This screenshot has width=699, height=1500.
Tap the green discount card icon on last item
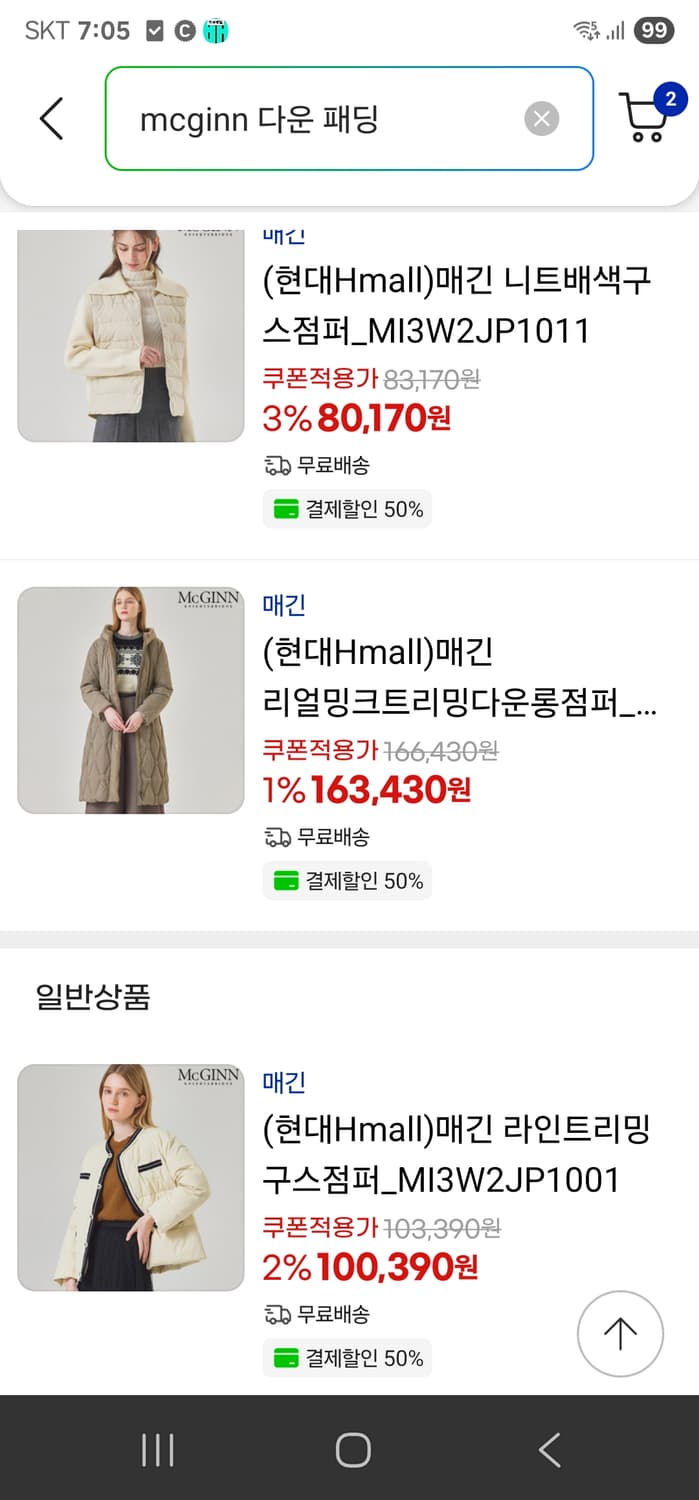click(288, 1358)
